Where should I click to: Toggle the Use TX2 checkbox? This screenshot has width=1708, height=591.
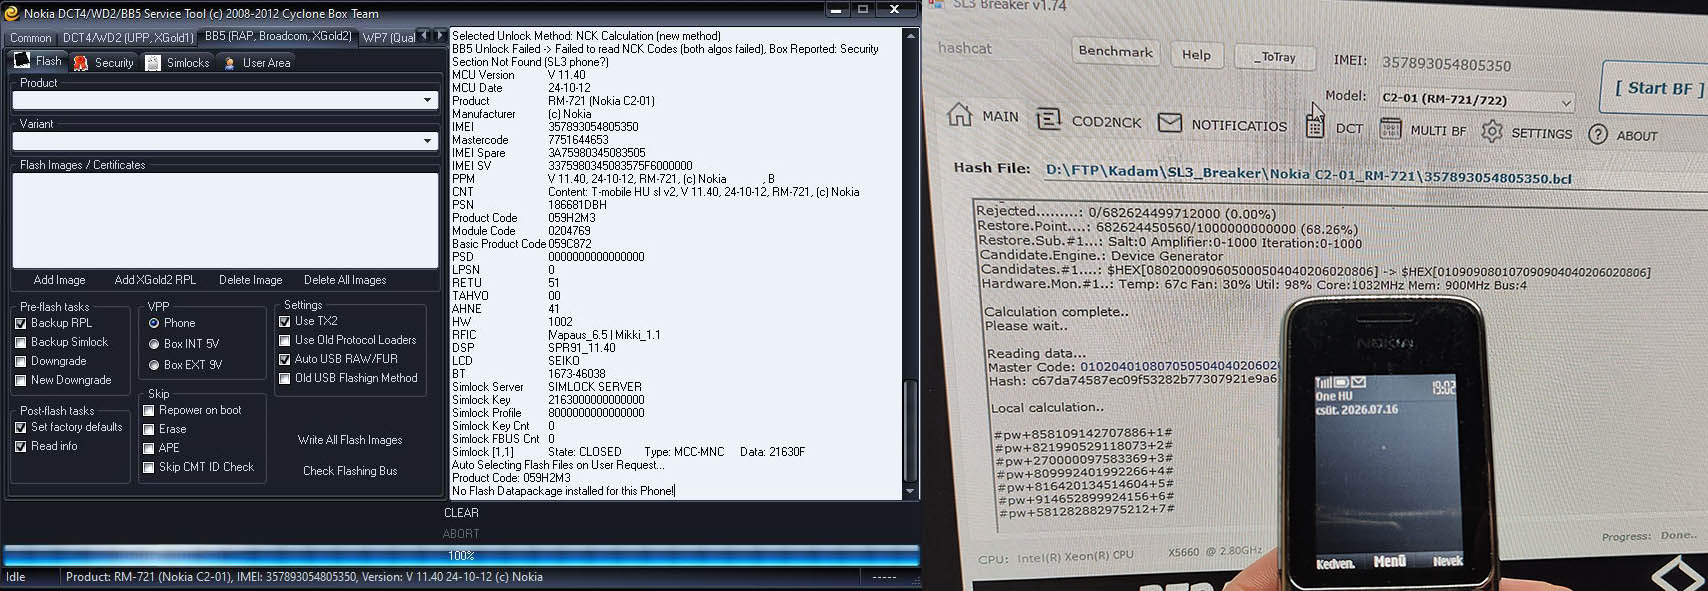click(x=284, y=321)
